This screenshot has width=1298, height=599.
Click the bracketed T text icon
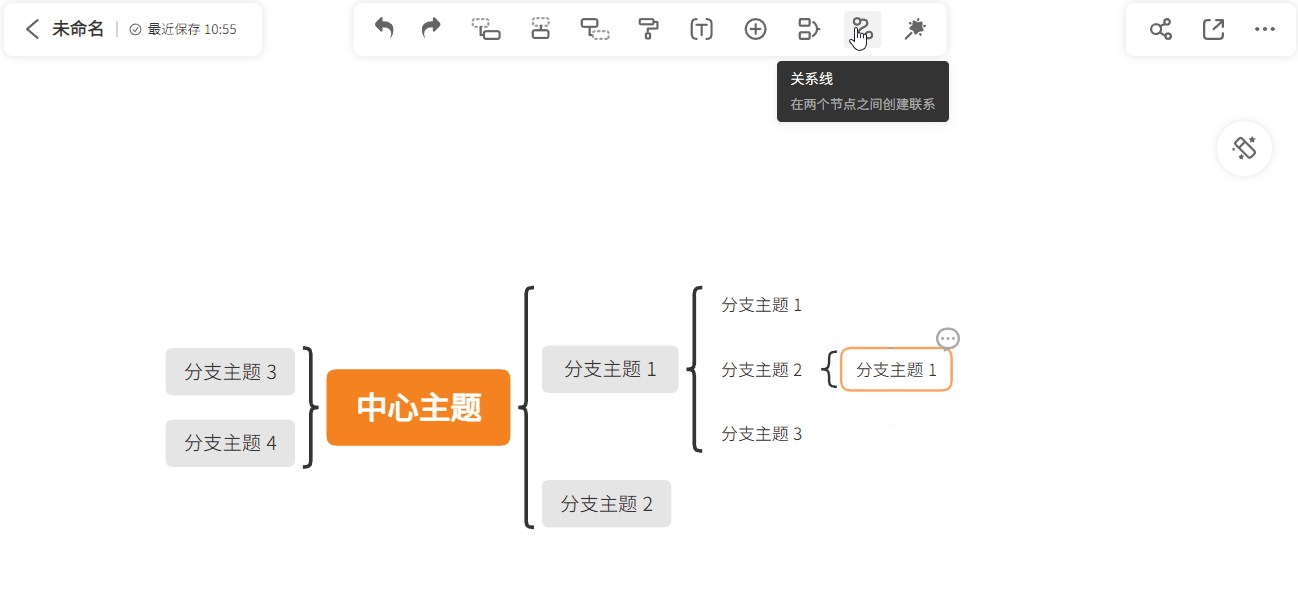702,29
